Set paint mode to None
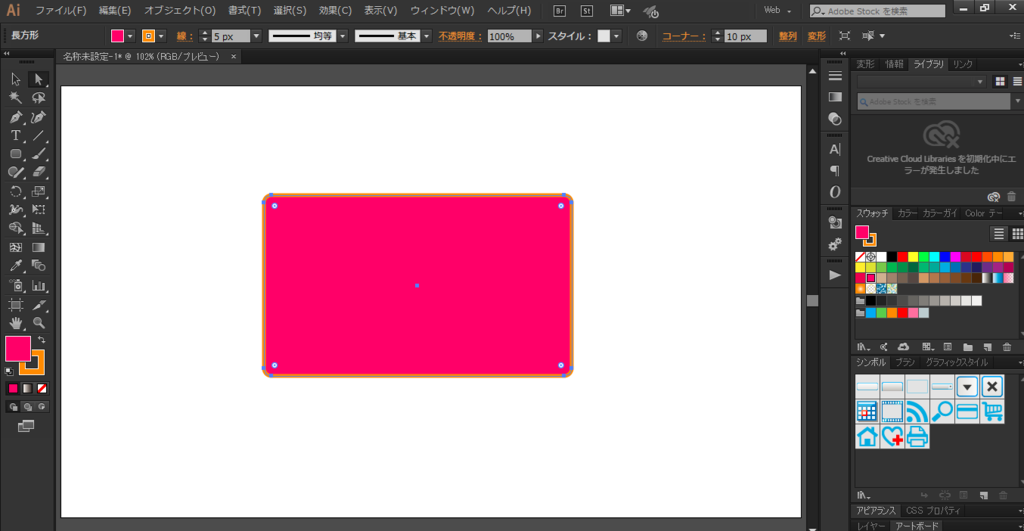Image resolution: width=1024 pixels, height=531 pixels. 41,389
